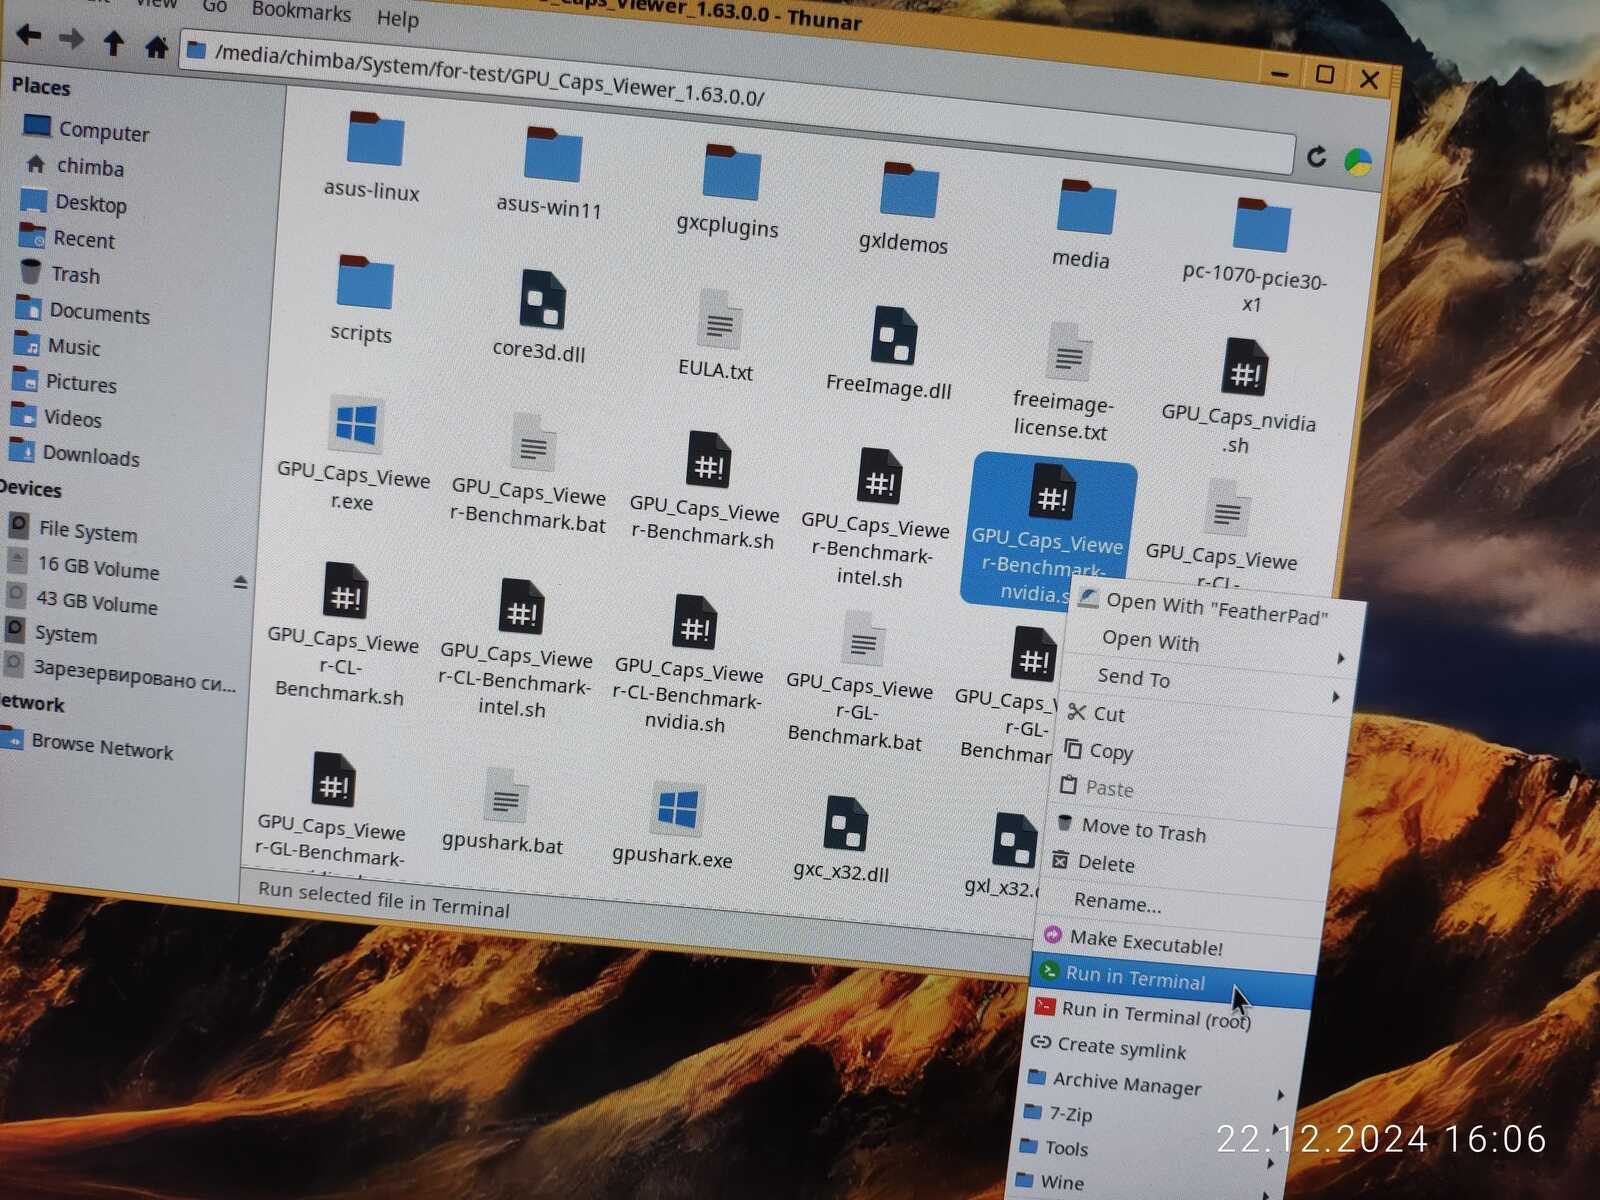Open Desktop from the sidebar
This screenshot has height=1200, width=1600.
click(x=74, y=202)
